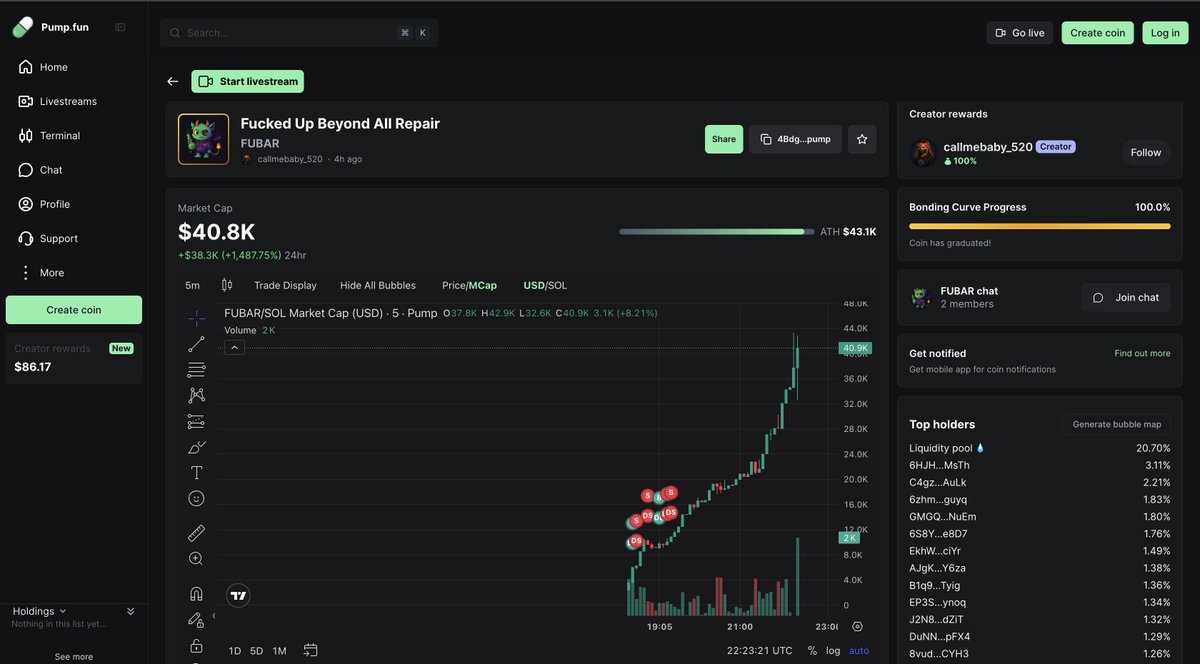The height and width of the screenshot is (664, 1200).
Task: Copy contract address 4Bdg...pump
Action: tap(795, 139)
